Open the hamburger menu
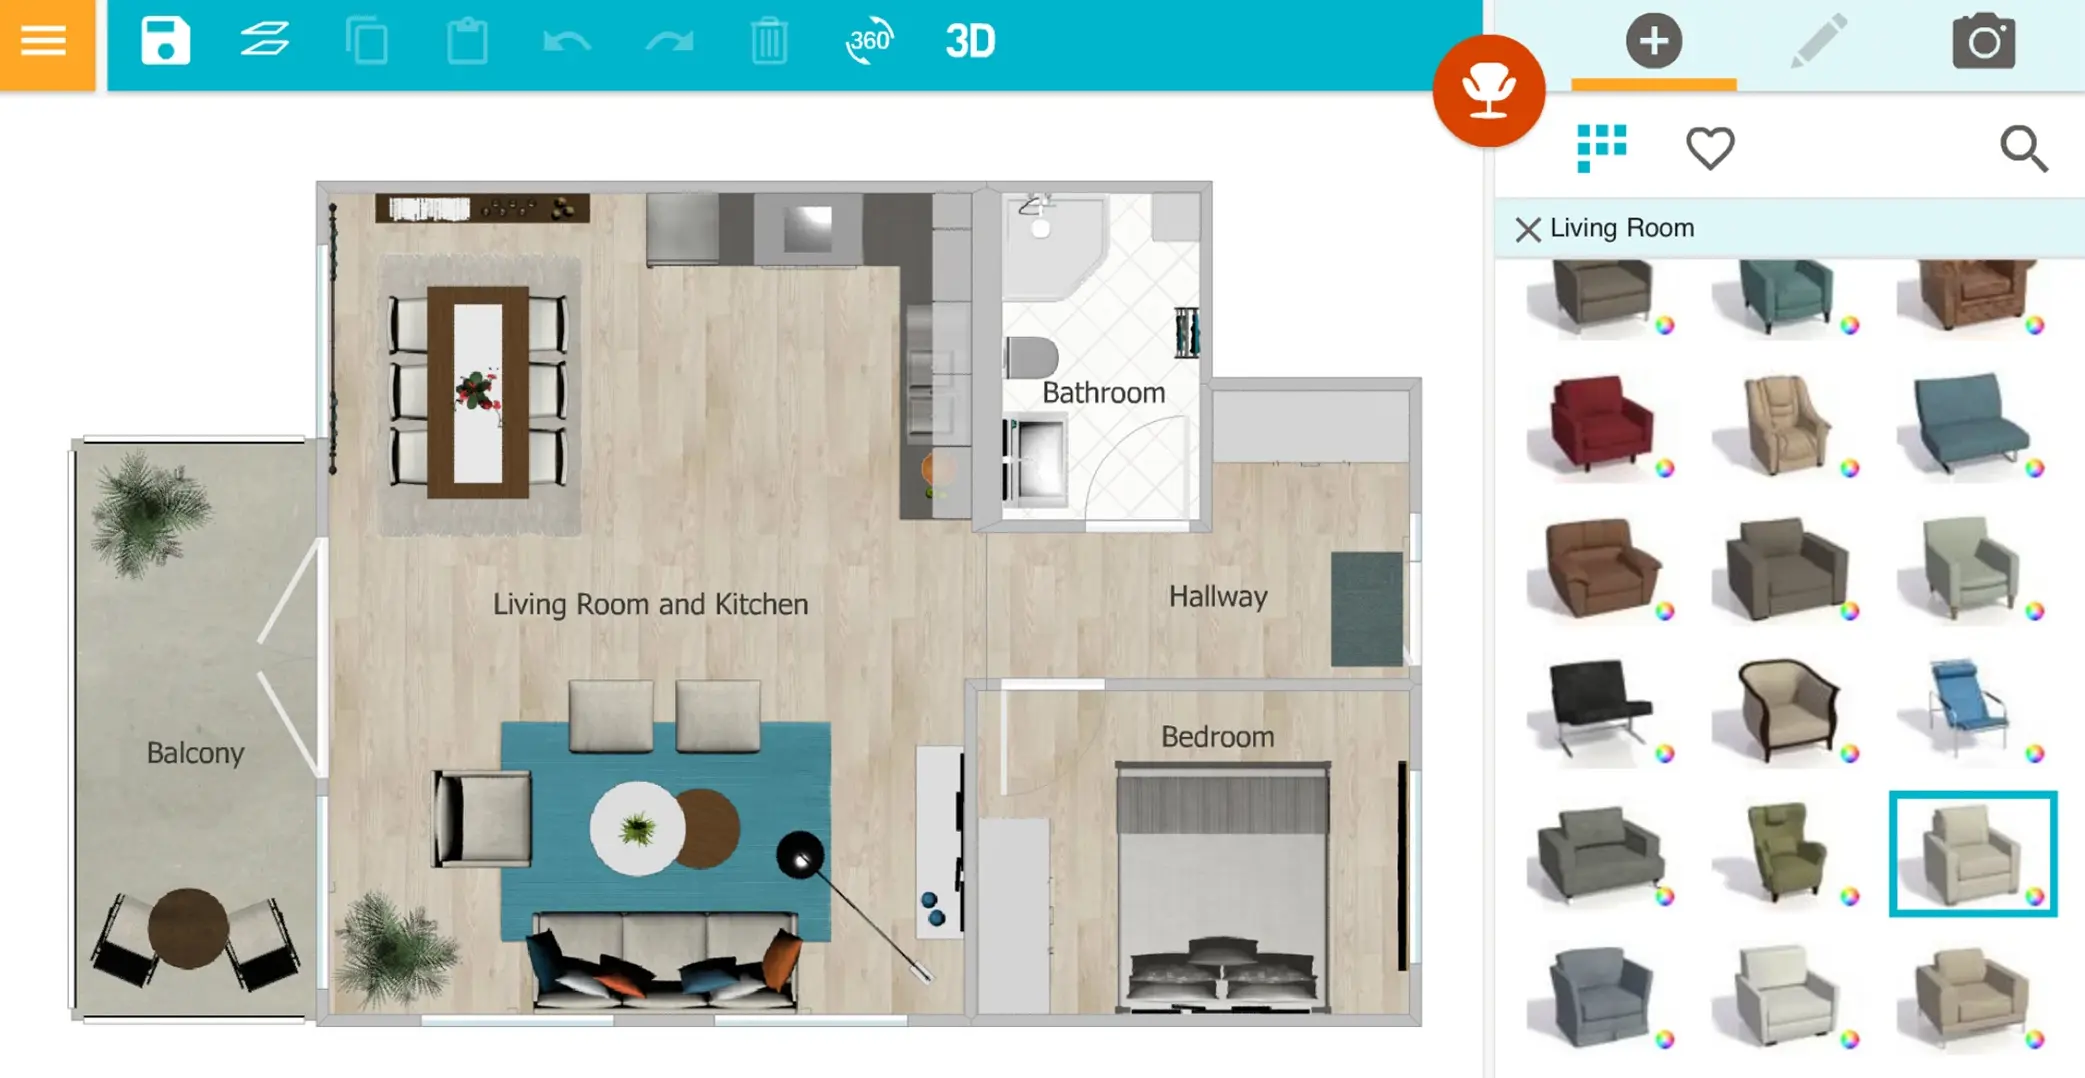This screenshot has height=1078, width=2085. (x=44, y=41)
